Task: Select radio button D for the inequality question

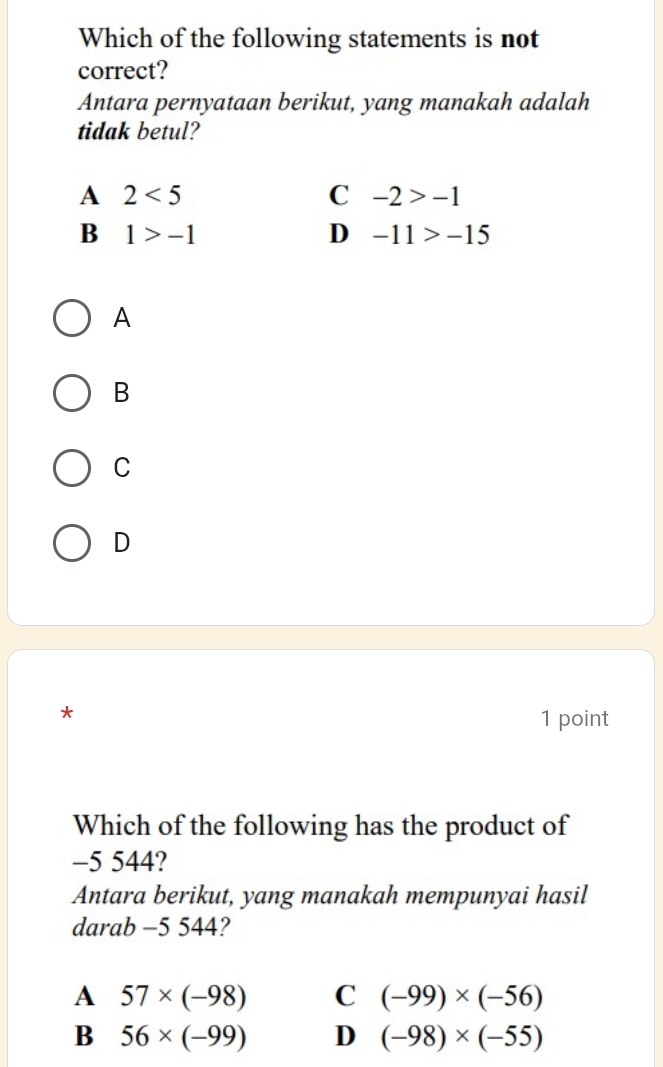Action: tap(71, 543)
